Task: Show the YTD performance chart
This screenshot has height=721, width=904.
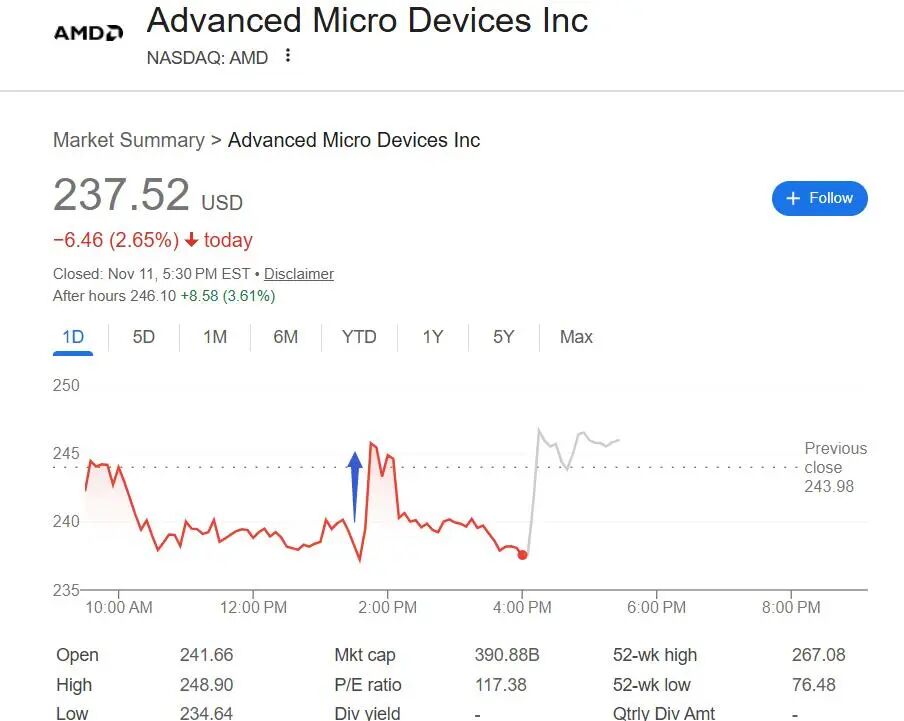Action: [x=359, y=337]
